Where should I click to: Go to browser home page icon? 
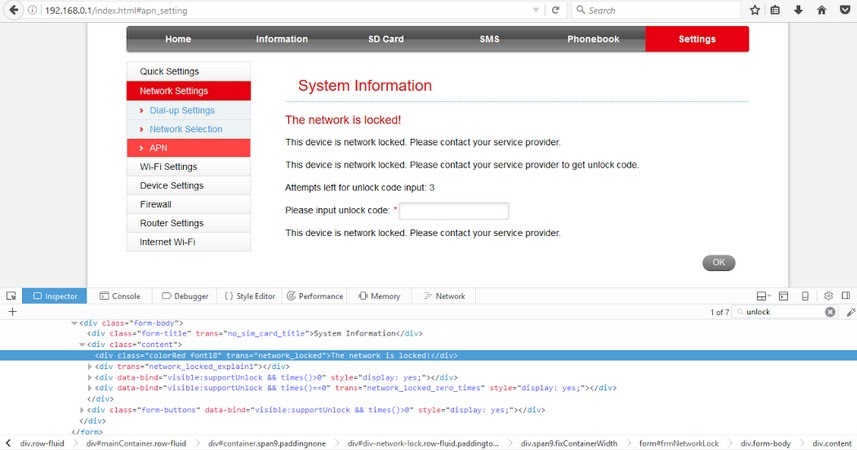821,10
